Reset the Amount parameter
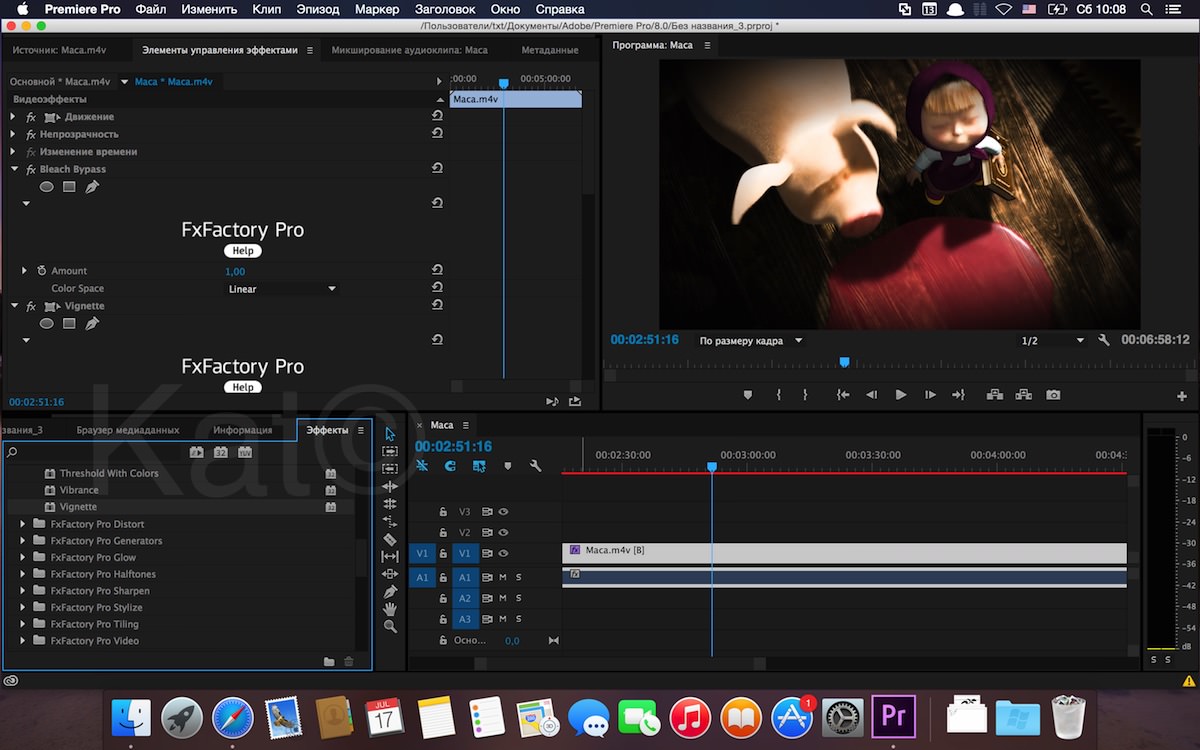Image resolution: width=1200 pixels, height=750 pixels. (437, 271)
